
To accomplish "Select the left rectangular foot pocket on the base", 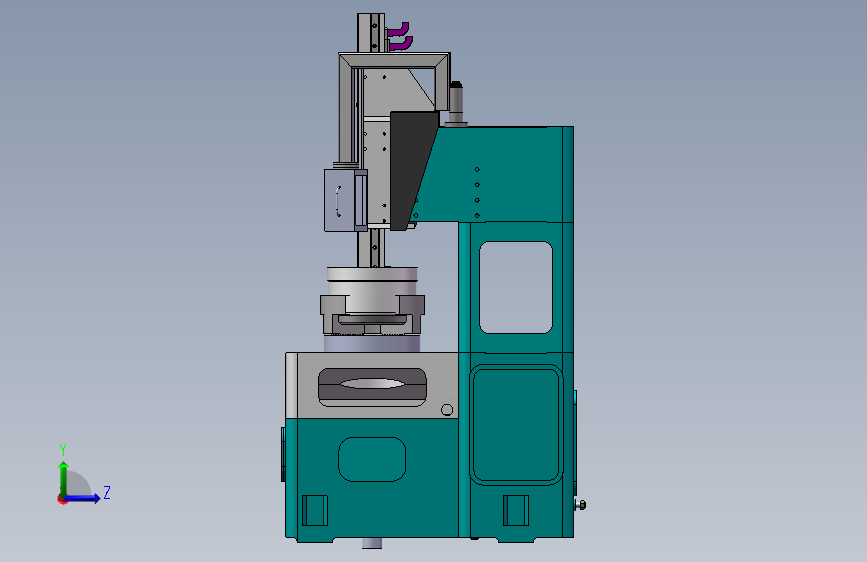I will 315,511.
